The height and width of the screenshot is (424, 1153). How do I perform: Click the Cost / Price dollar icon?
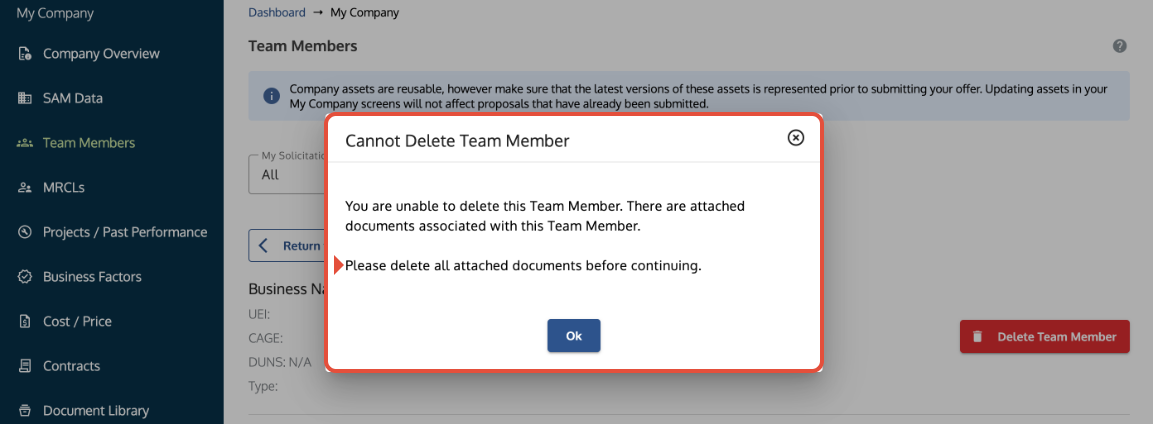(24, 321)
